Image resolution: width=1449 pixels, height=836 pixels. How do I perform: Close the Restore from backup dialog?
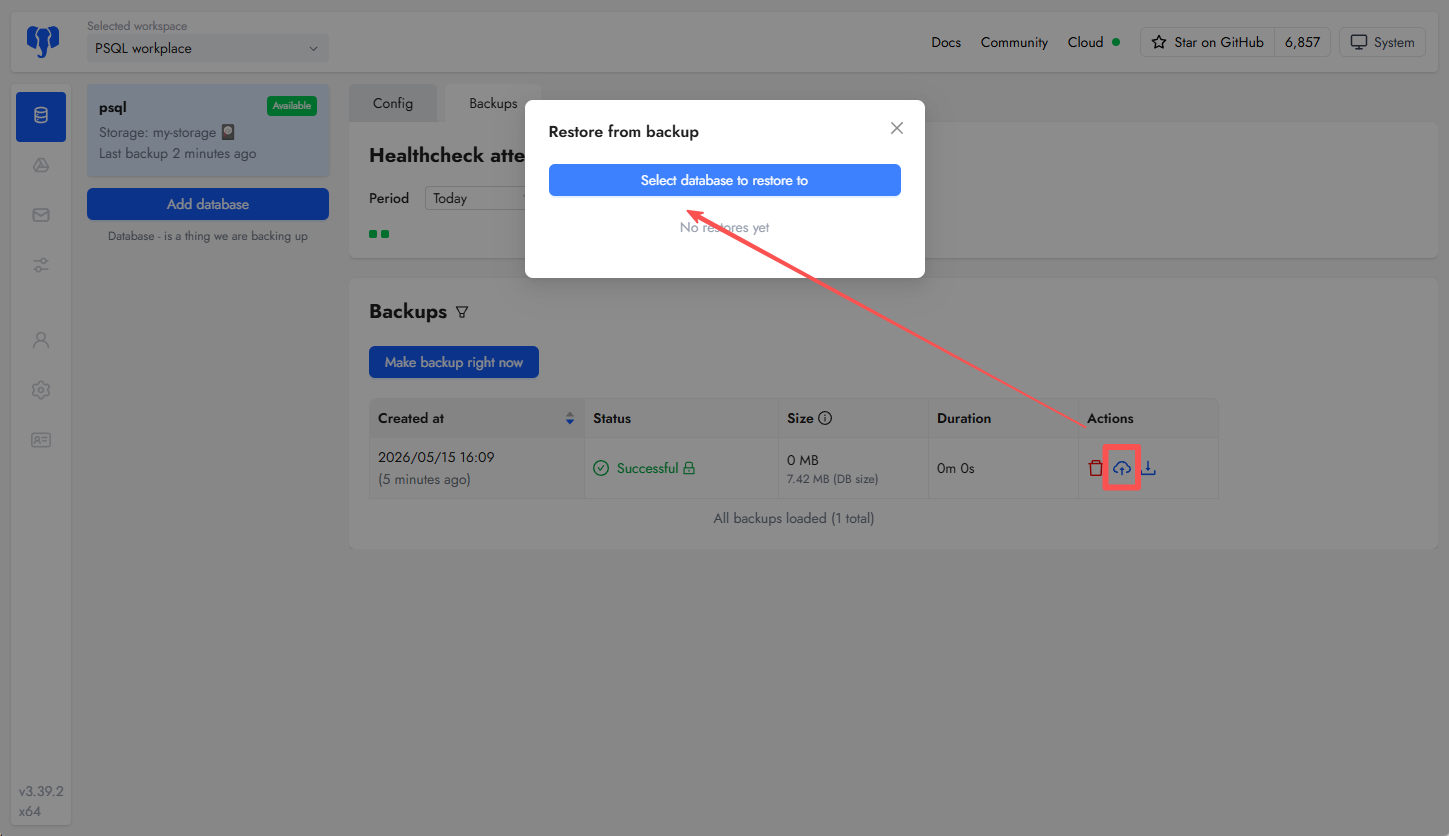click(897, 128)
